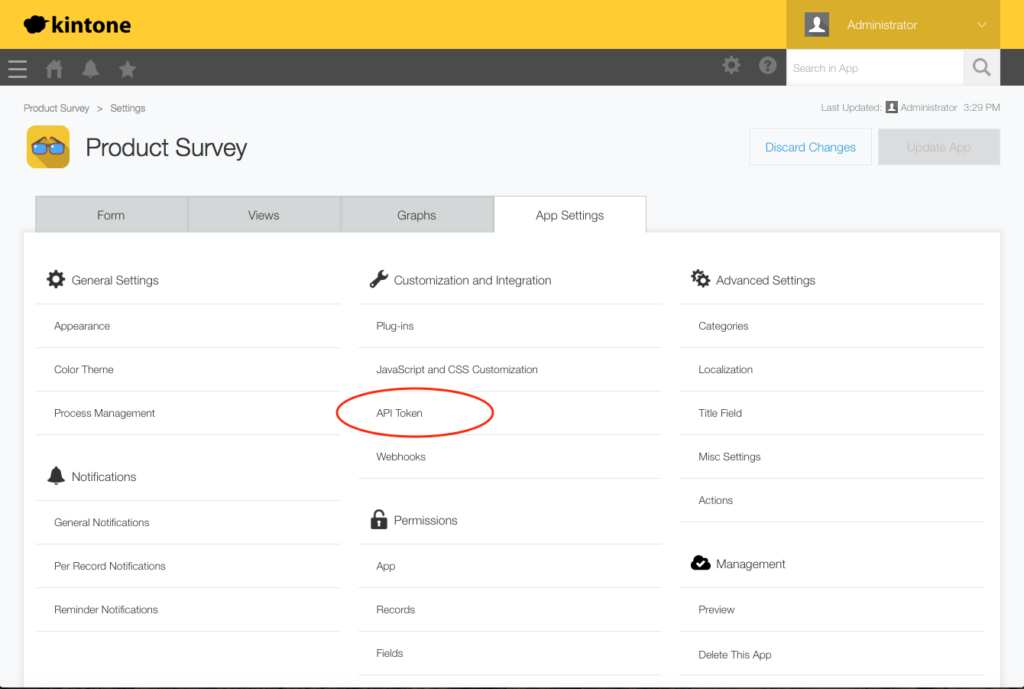Viewport: 1024px width, 689px height.
Task: Click the Product Survey app icon
Action: [x=48, y=148]
